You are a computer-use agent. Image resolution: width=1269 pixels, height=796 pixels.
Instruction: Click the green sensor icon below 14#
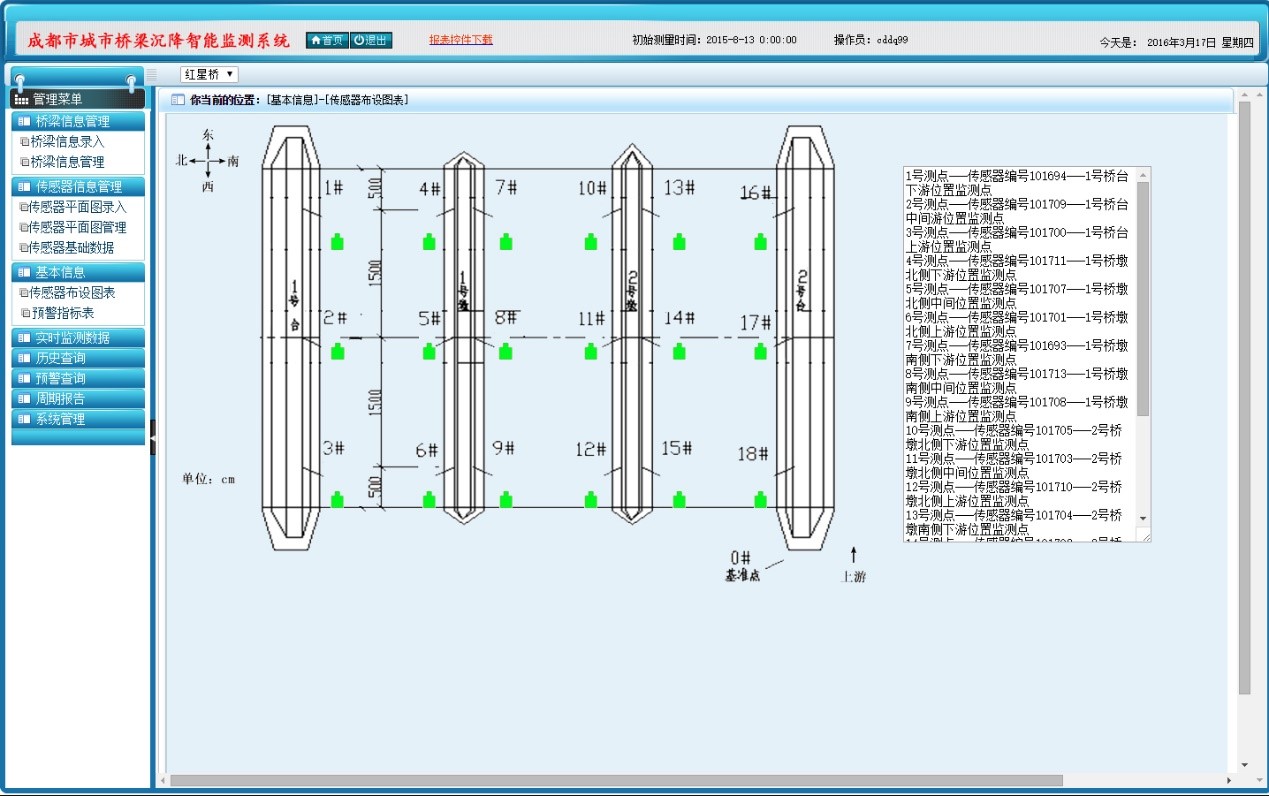click(679, 351)
